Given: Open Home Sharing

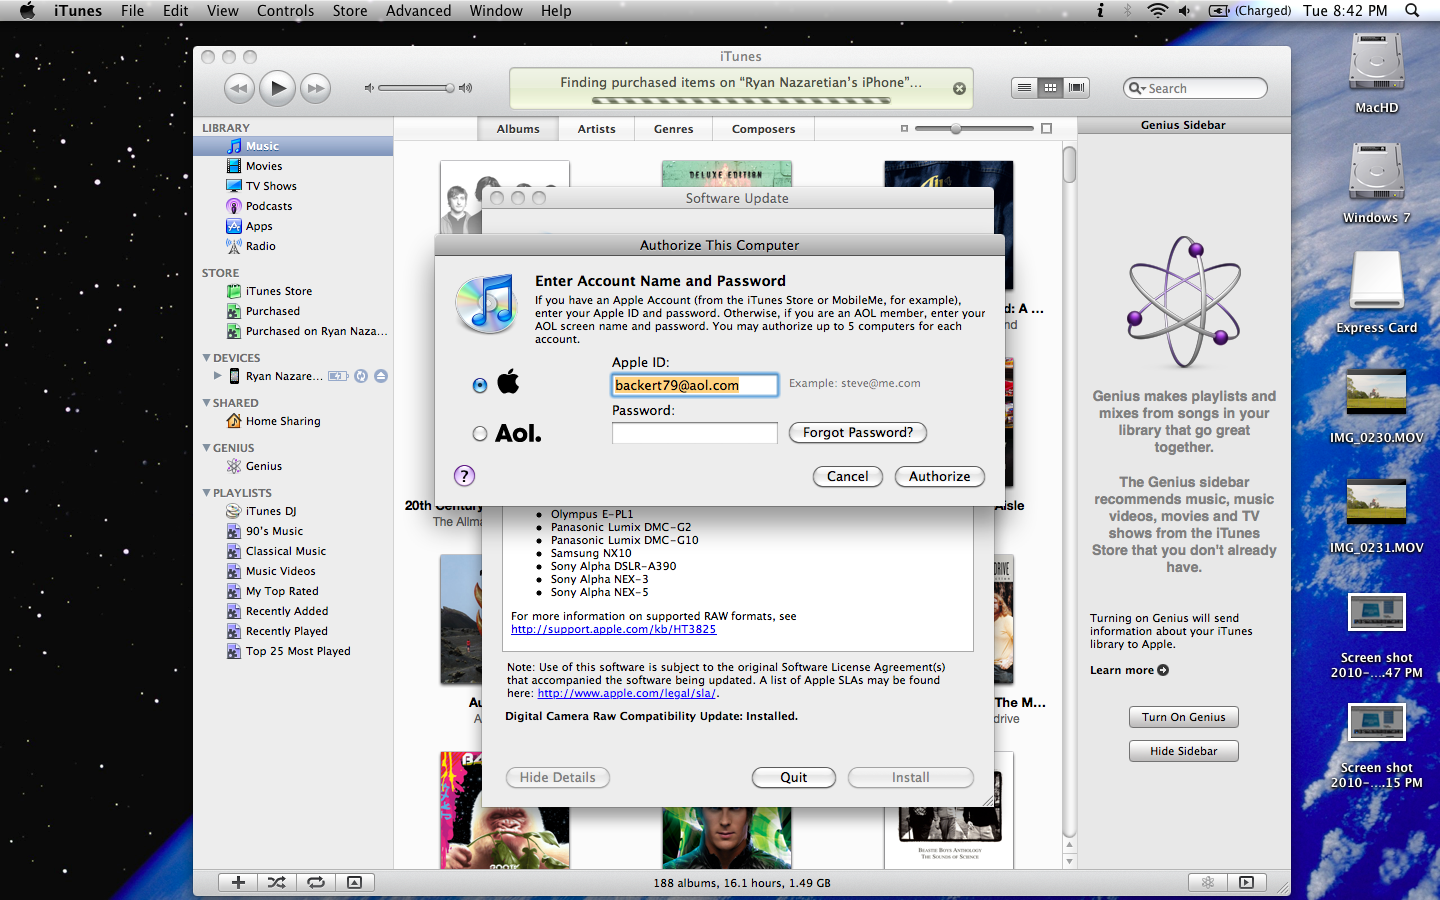Looking at the screenshot, I should (283, 421).
